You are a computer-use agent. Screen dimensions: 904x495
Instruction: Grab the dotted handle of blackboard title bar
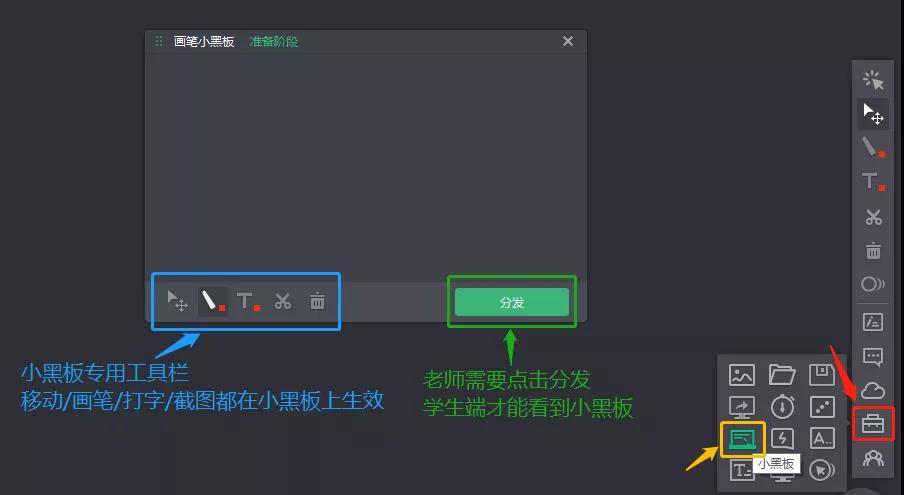tap(159, 41)
